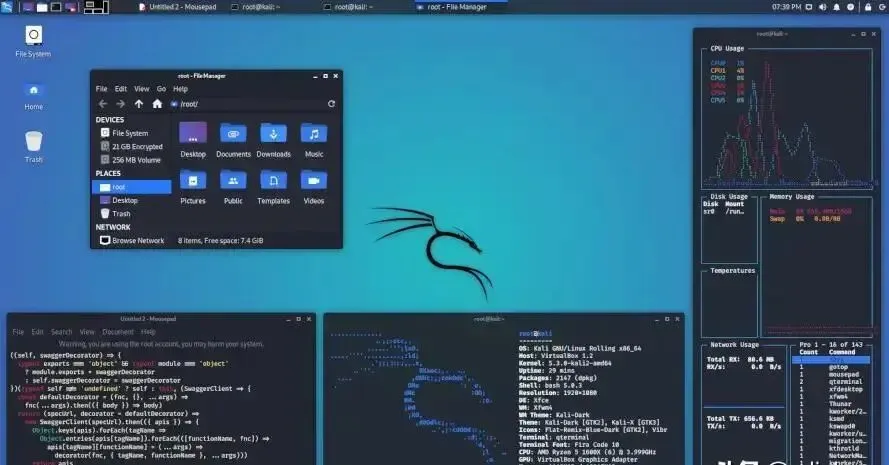Select 'qterminal' row in process list
The height and width of the screenshot is (465, 889).
point(831,382)
